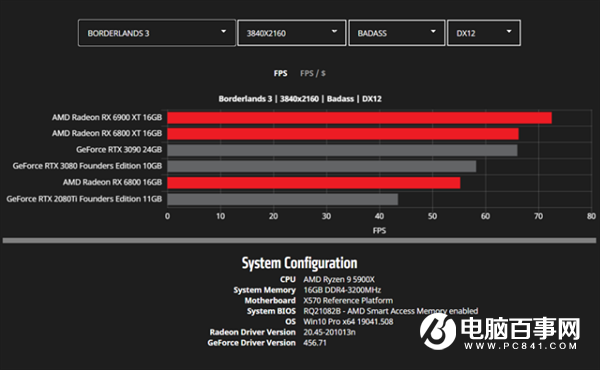Select the GeForce RTX 2080Ti bar

point(282,199)
